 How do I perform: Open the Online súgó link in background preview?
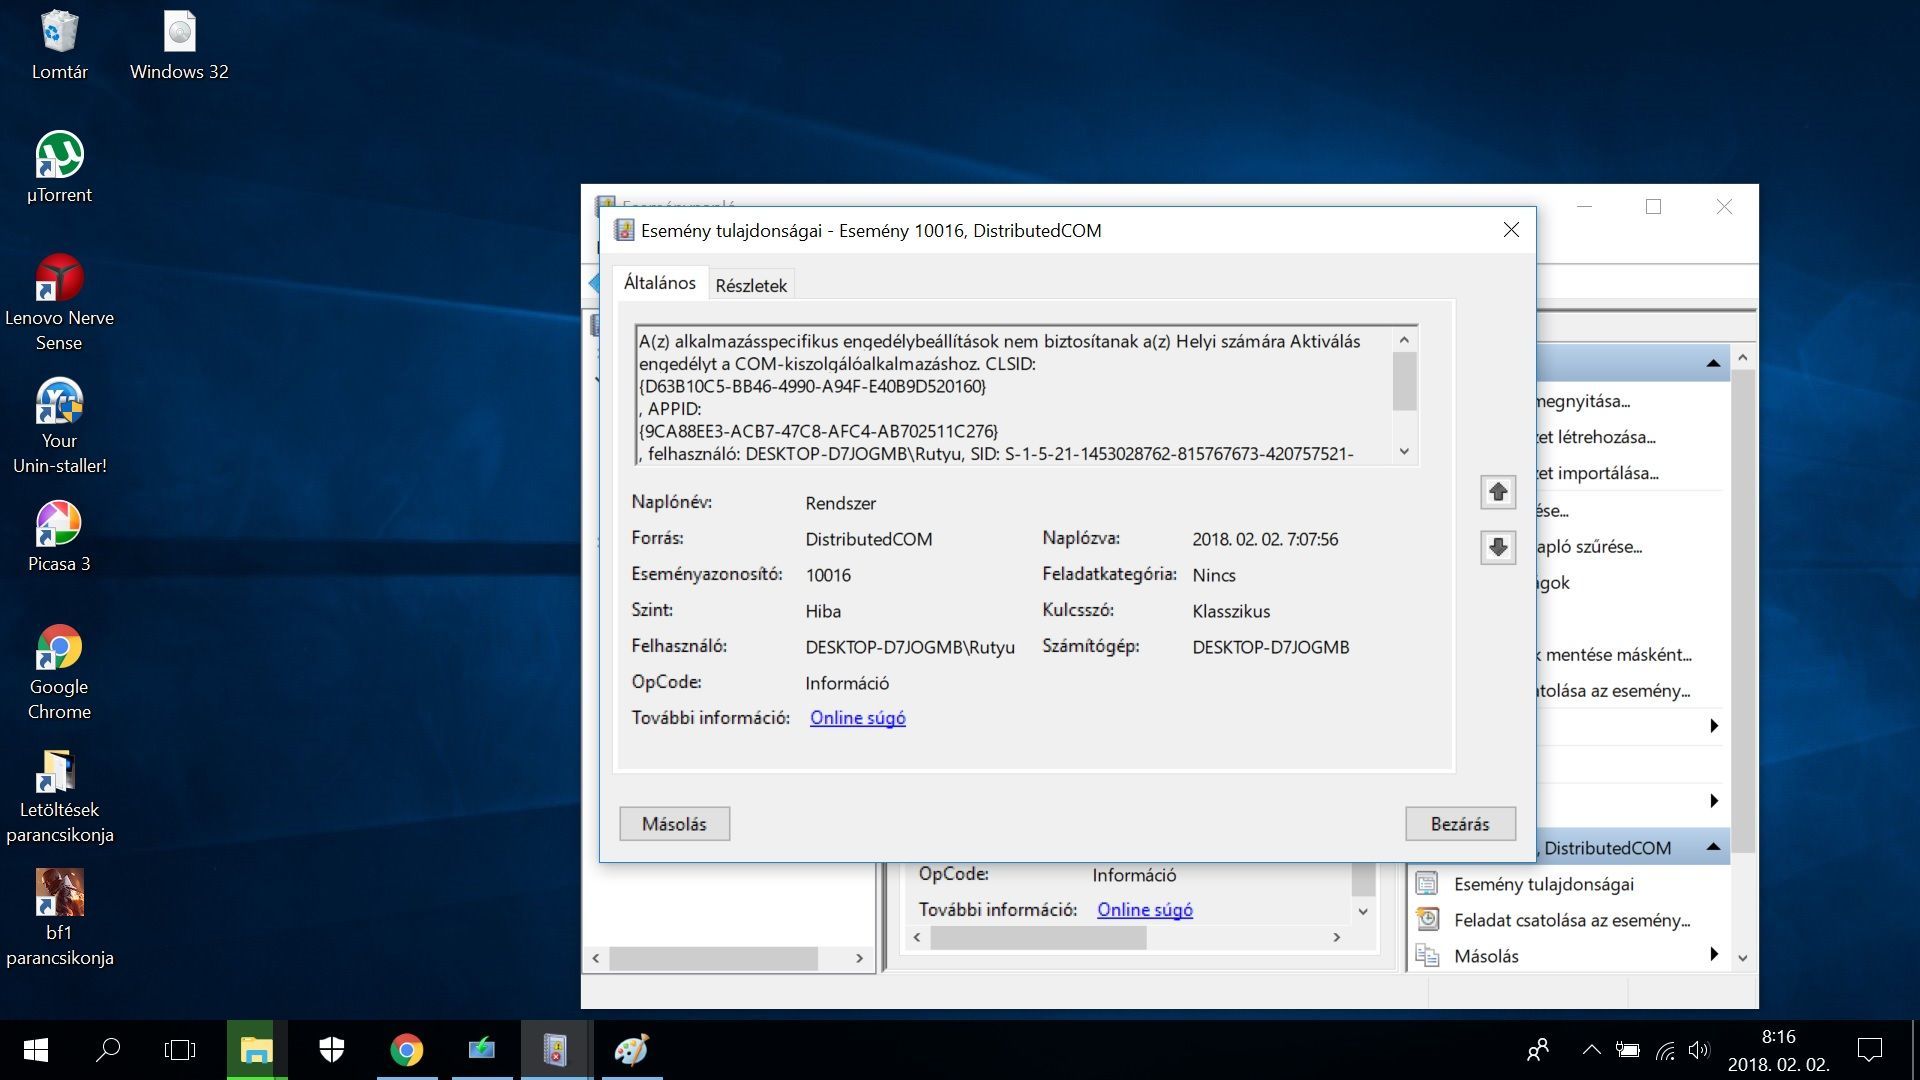pyautogui.click(x=1145, y=910)
